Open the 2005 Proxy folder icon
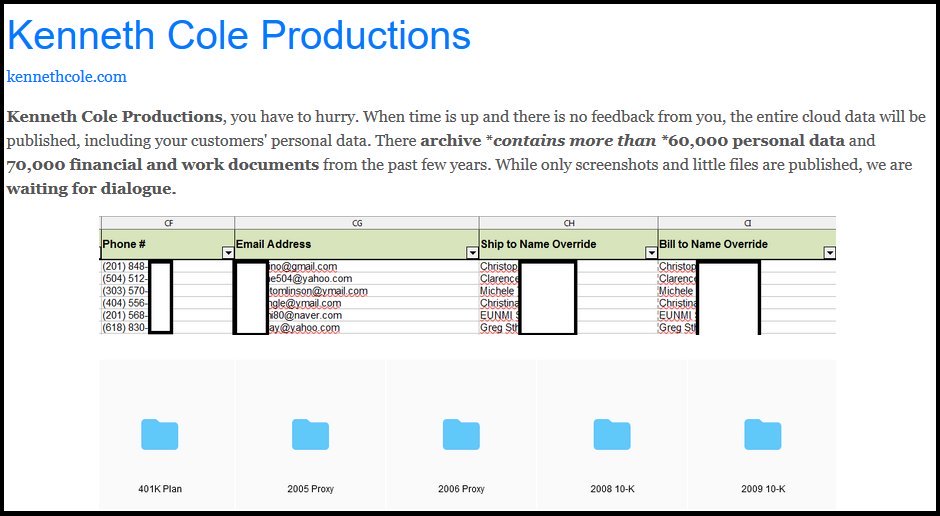Image resolution: width=940 pixels, height=516 pixels. (x=310, y=435)
